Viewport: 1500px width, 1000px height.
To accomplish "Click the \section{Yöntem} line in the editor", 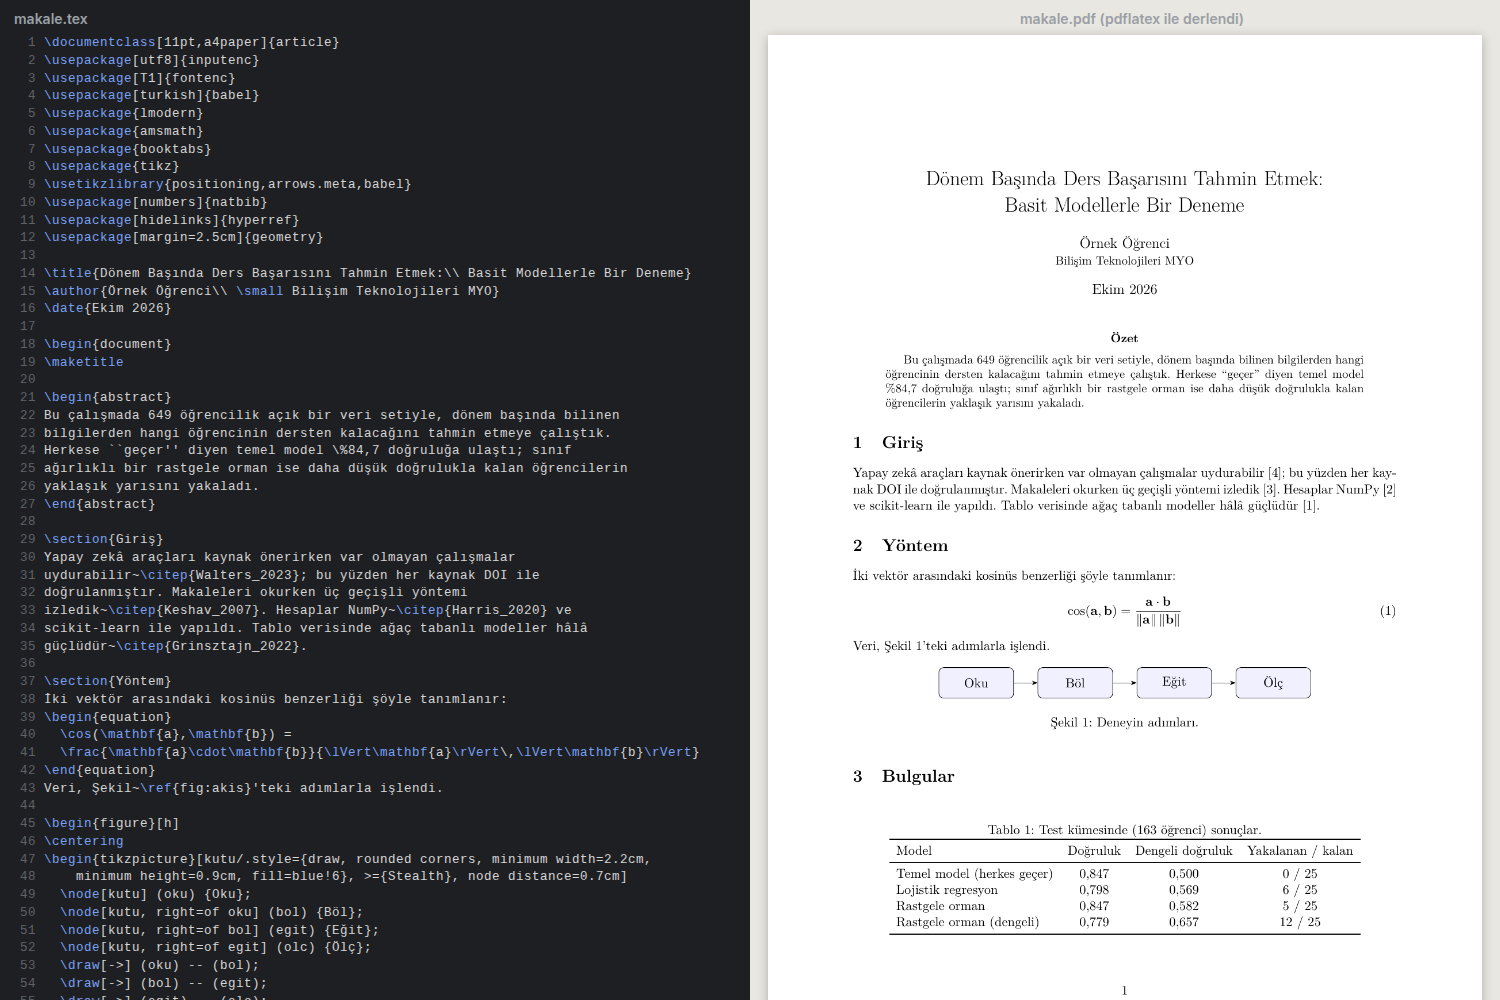I will coord(108,681).
